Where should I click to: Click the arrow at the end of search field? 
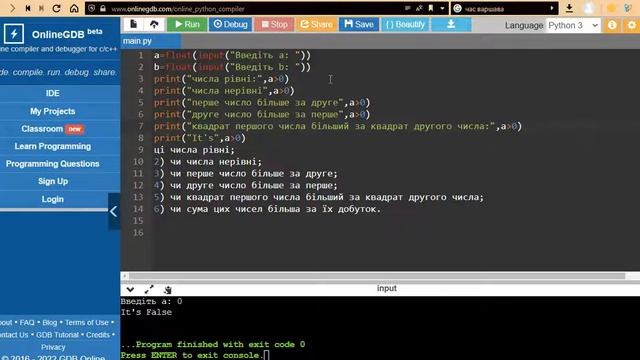(552, 8)
